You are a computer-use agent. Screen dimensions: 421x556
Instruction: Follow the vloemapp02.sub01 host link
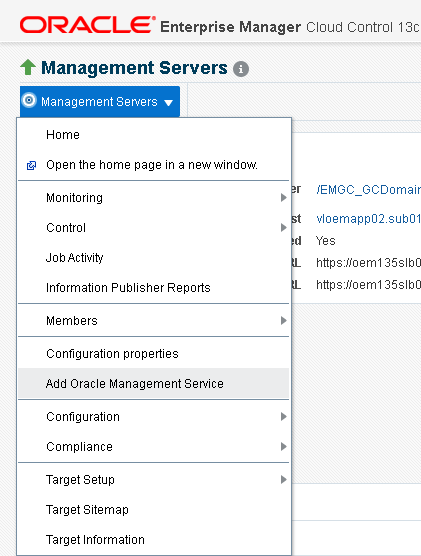(369, 219)
